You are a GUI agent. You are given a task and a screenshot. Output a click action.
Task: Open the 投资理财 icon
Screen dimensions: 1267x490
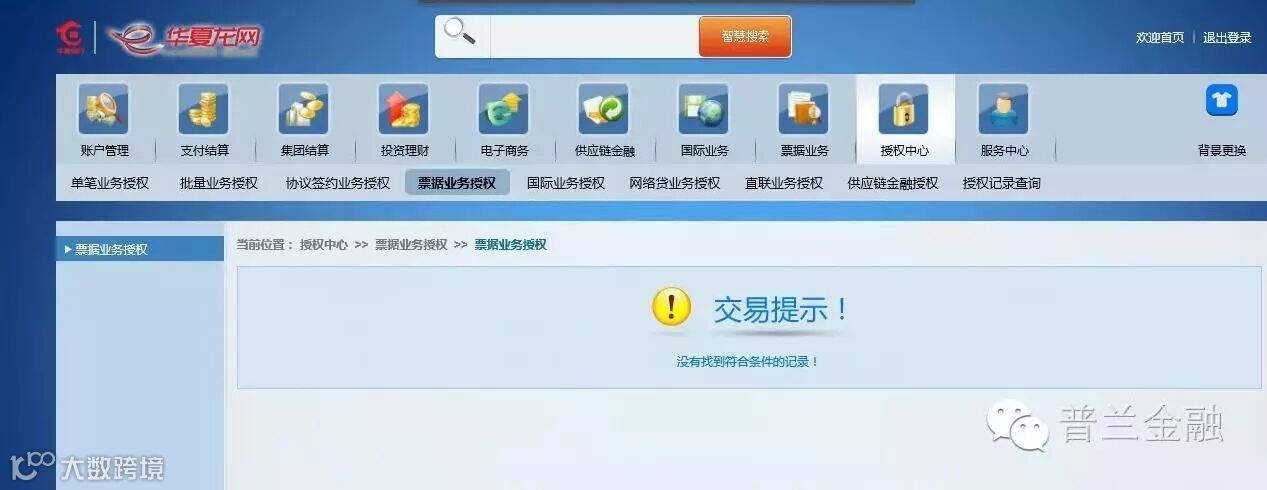coord(404,109)
